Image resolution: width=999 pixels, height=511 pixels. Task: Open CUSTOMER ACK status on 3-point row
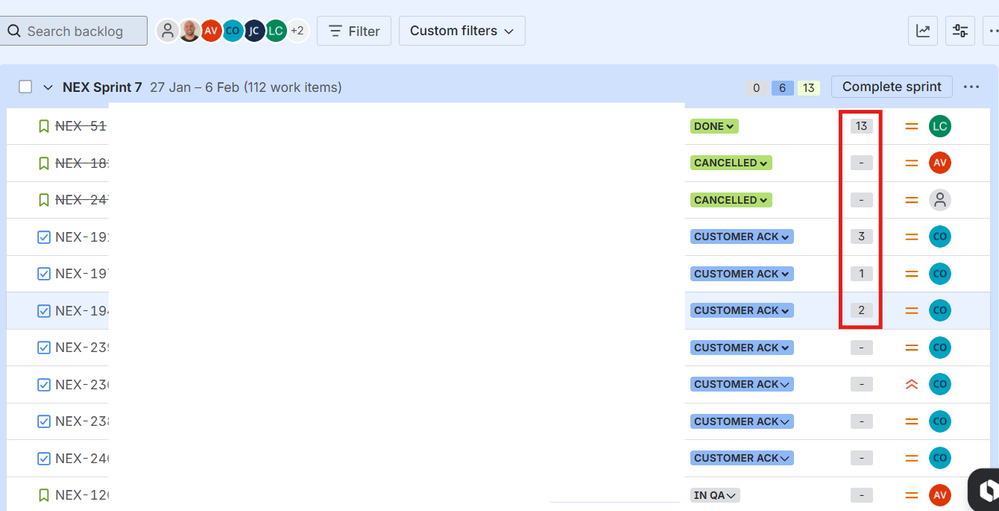click(x=742, y=236)
